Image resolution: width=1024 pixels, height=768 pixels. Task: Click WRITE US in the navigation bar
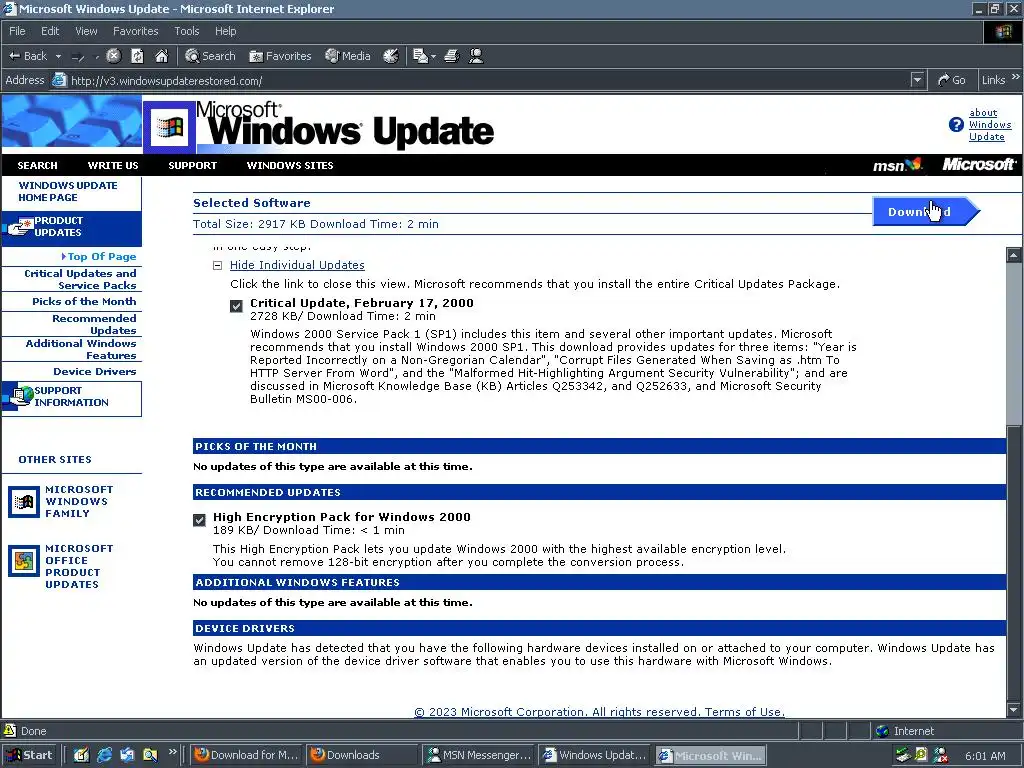[113, 166]
